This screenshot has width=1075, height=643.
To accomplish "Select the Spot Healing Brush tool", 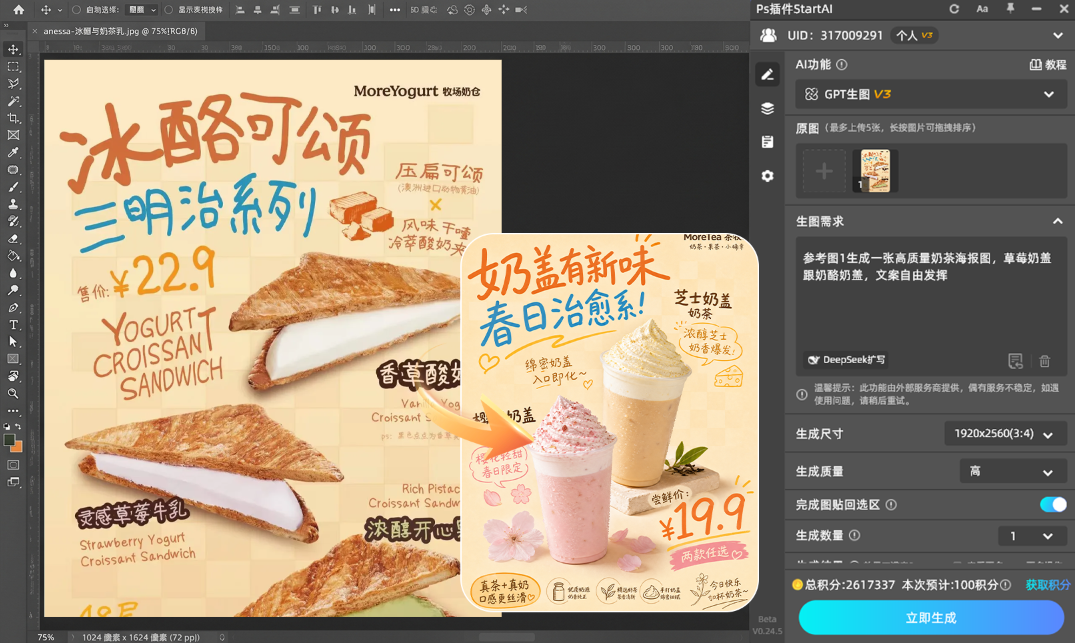I will point(13,169).
